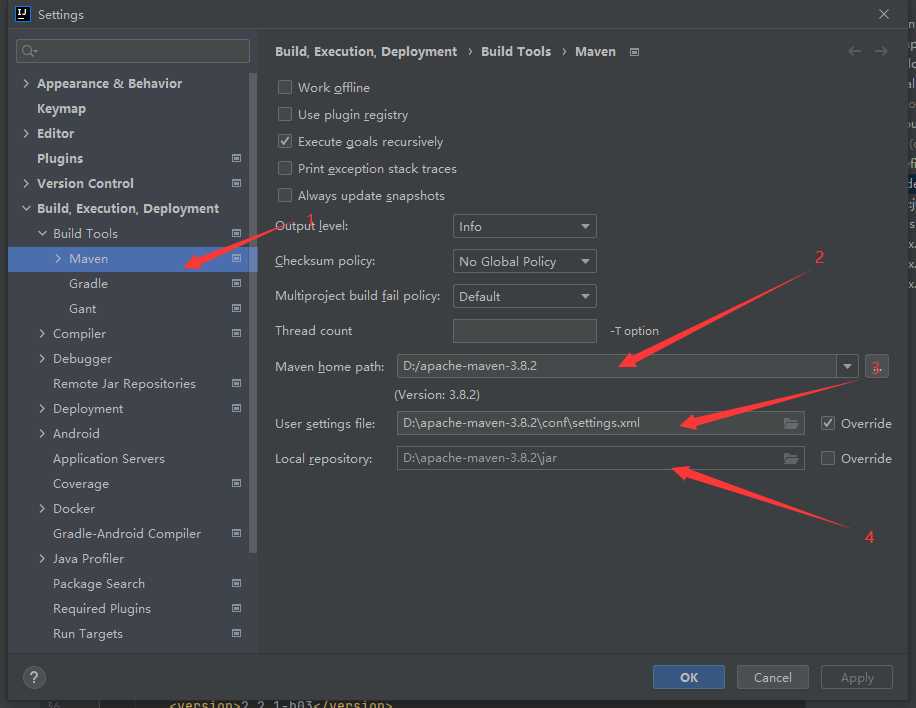This screenshot has width=916, height=708.
Task: Click project-level icon next to Gant
Action: pos(236,308)
